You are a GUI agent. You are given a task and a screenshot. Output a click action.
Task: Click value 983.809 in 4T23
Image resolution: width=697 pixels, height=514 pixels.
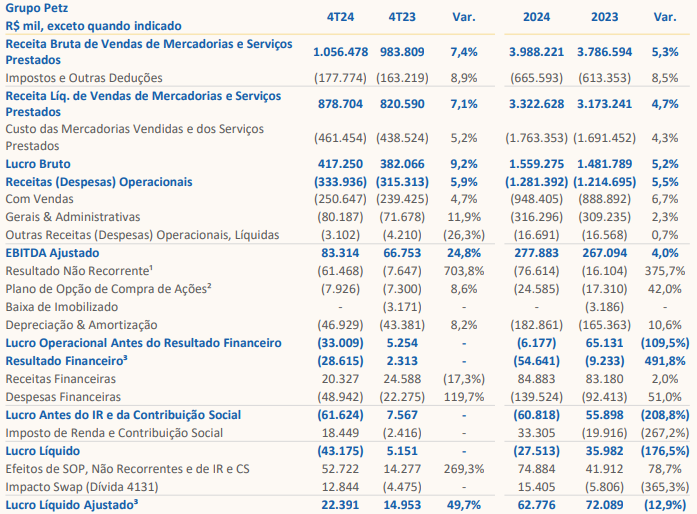402,52
